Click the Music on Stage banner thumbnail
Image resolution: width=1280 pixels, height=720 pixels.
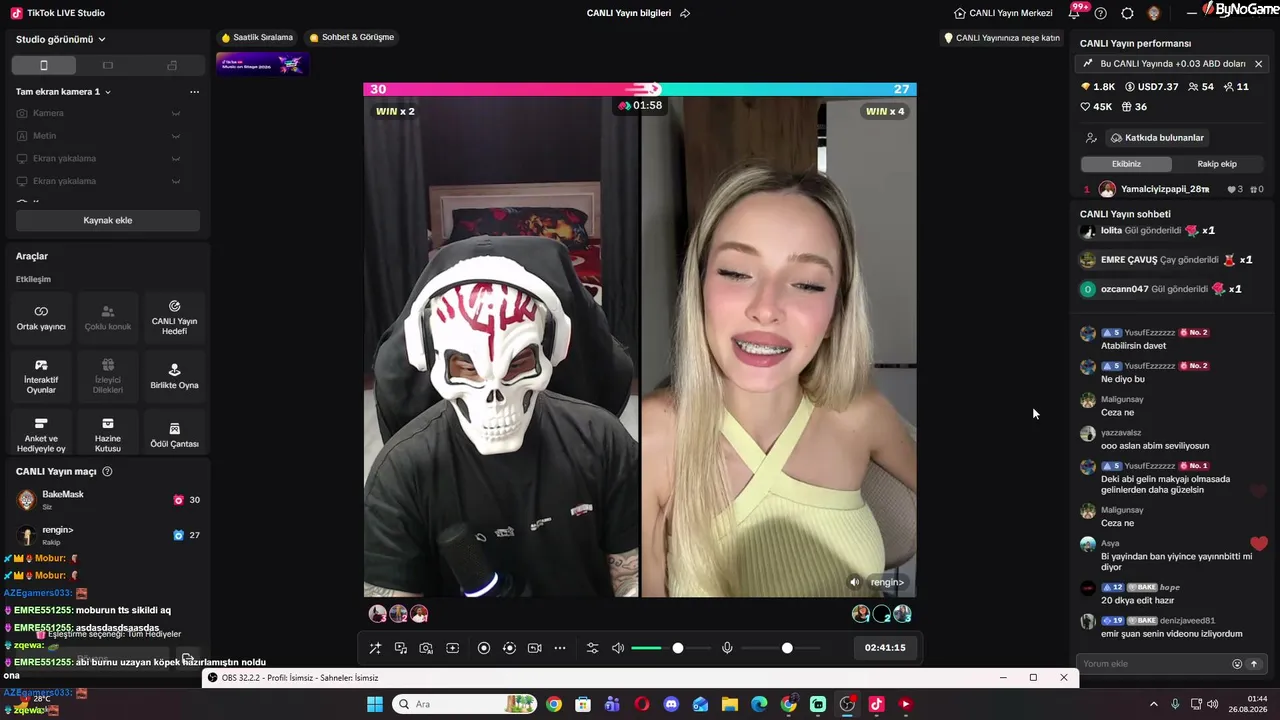point(262,64)
